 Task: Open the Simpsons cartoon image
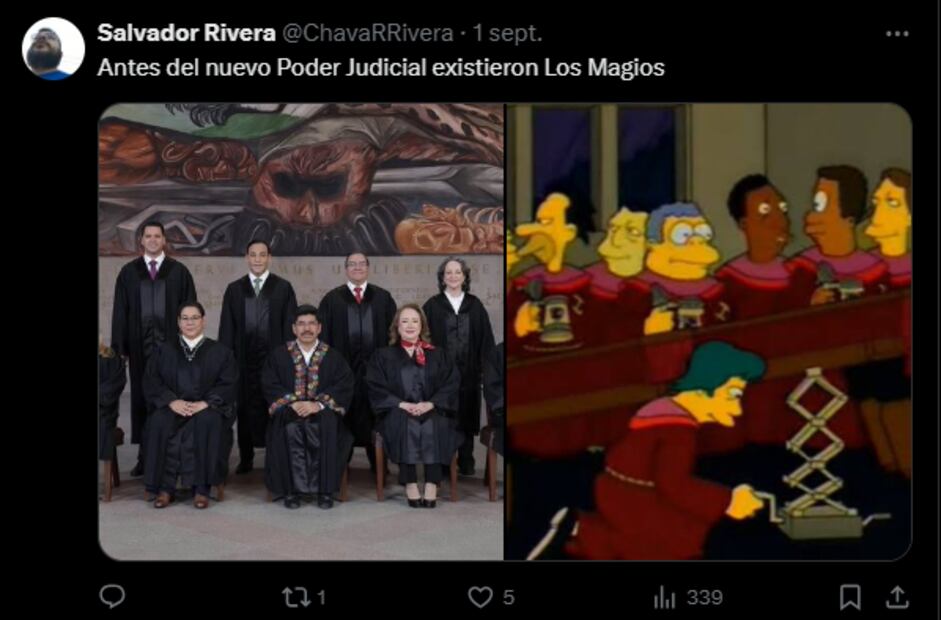(x=709, y=332)
